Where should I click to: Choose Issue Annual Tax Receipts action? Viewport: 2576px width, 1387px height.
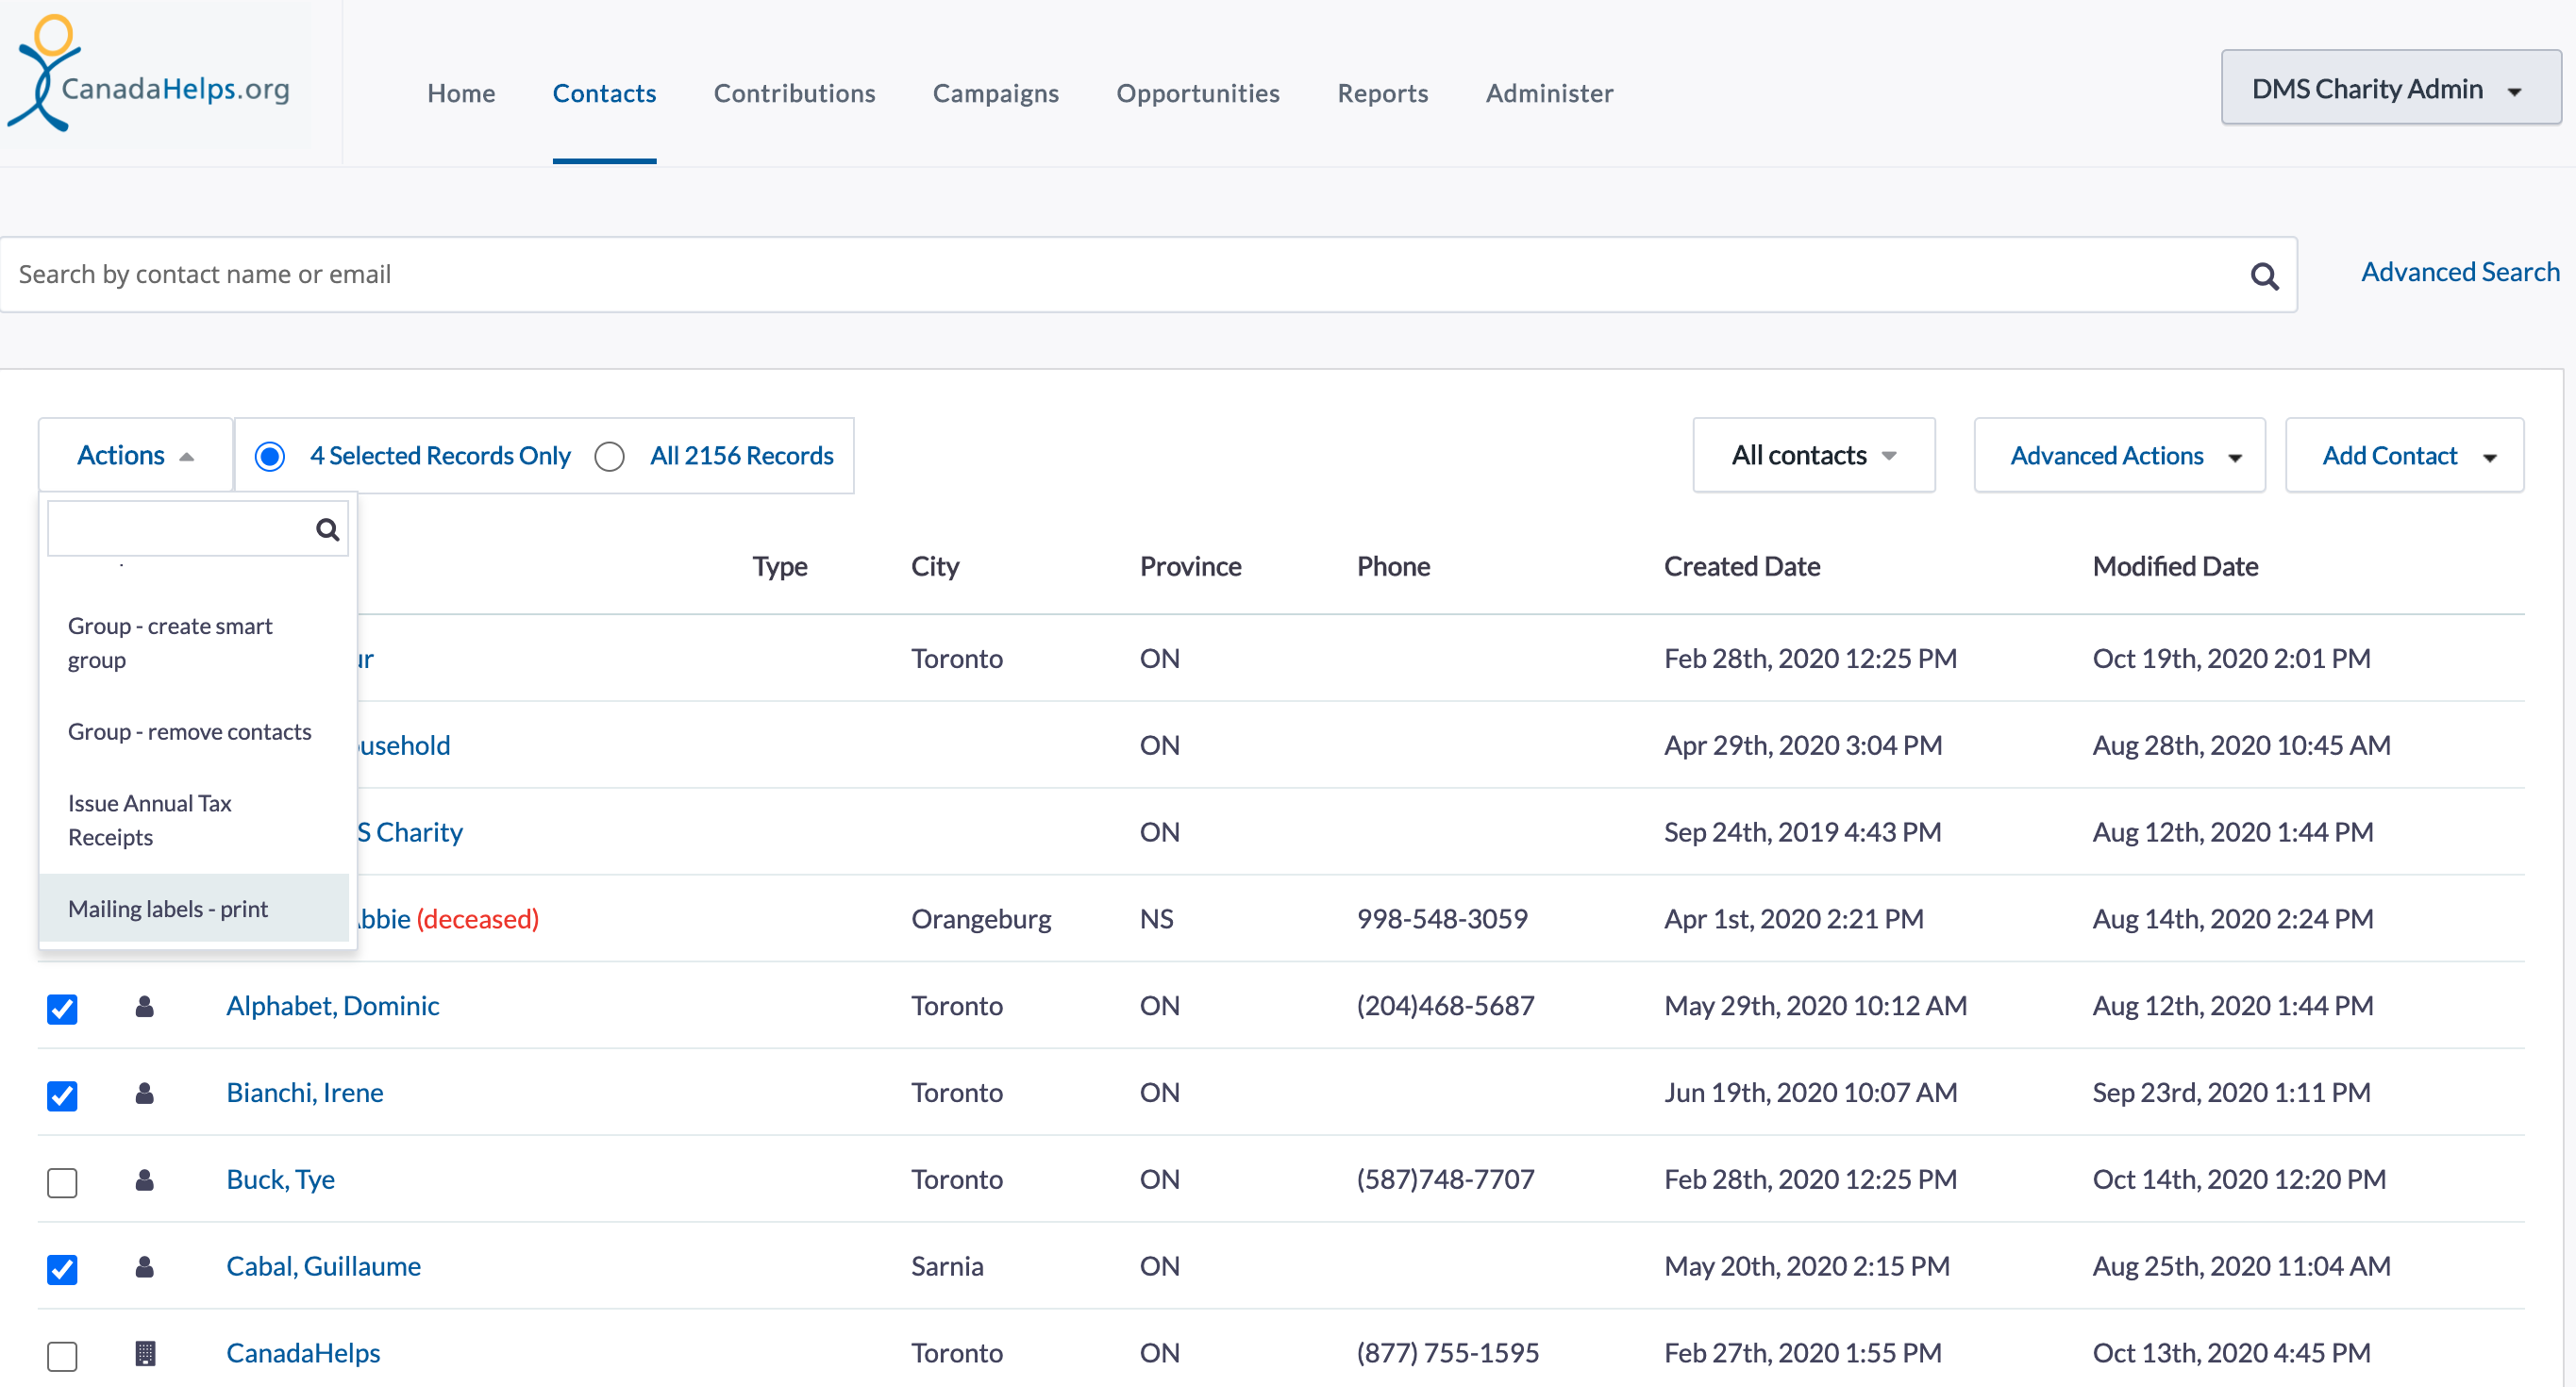coord(194,820)
